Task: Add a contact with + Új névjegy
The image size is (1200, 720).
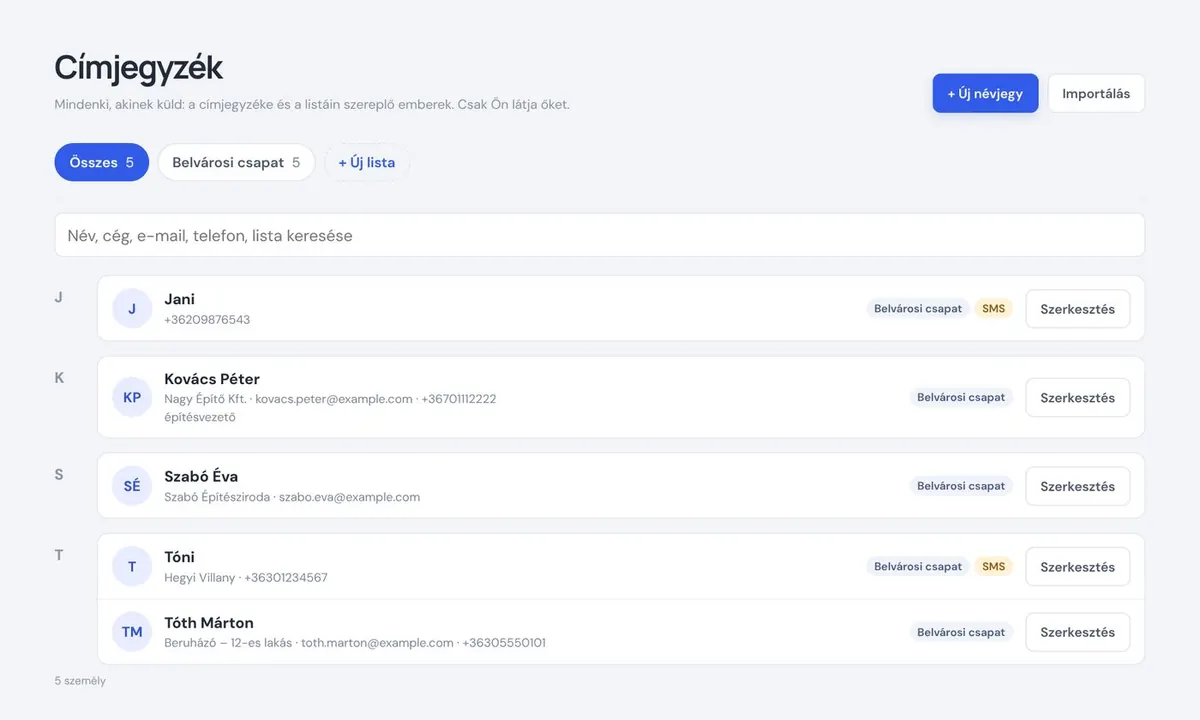Action: 985,93
